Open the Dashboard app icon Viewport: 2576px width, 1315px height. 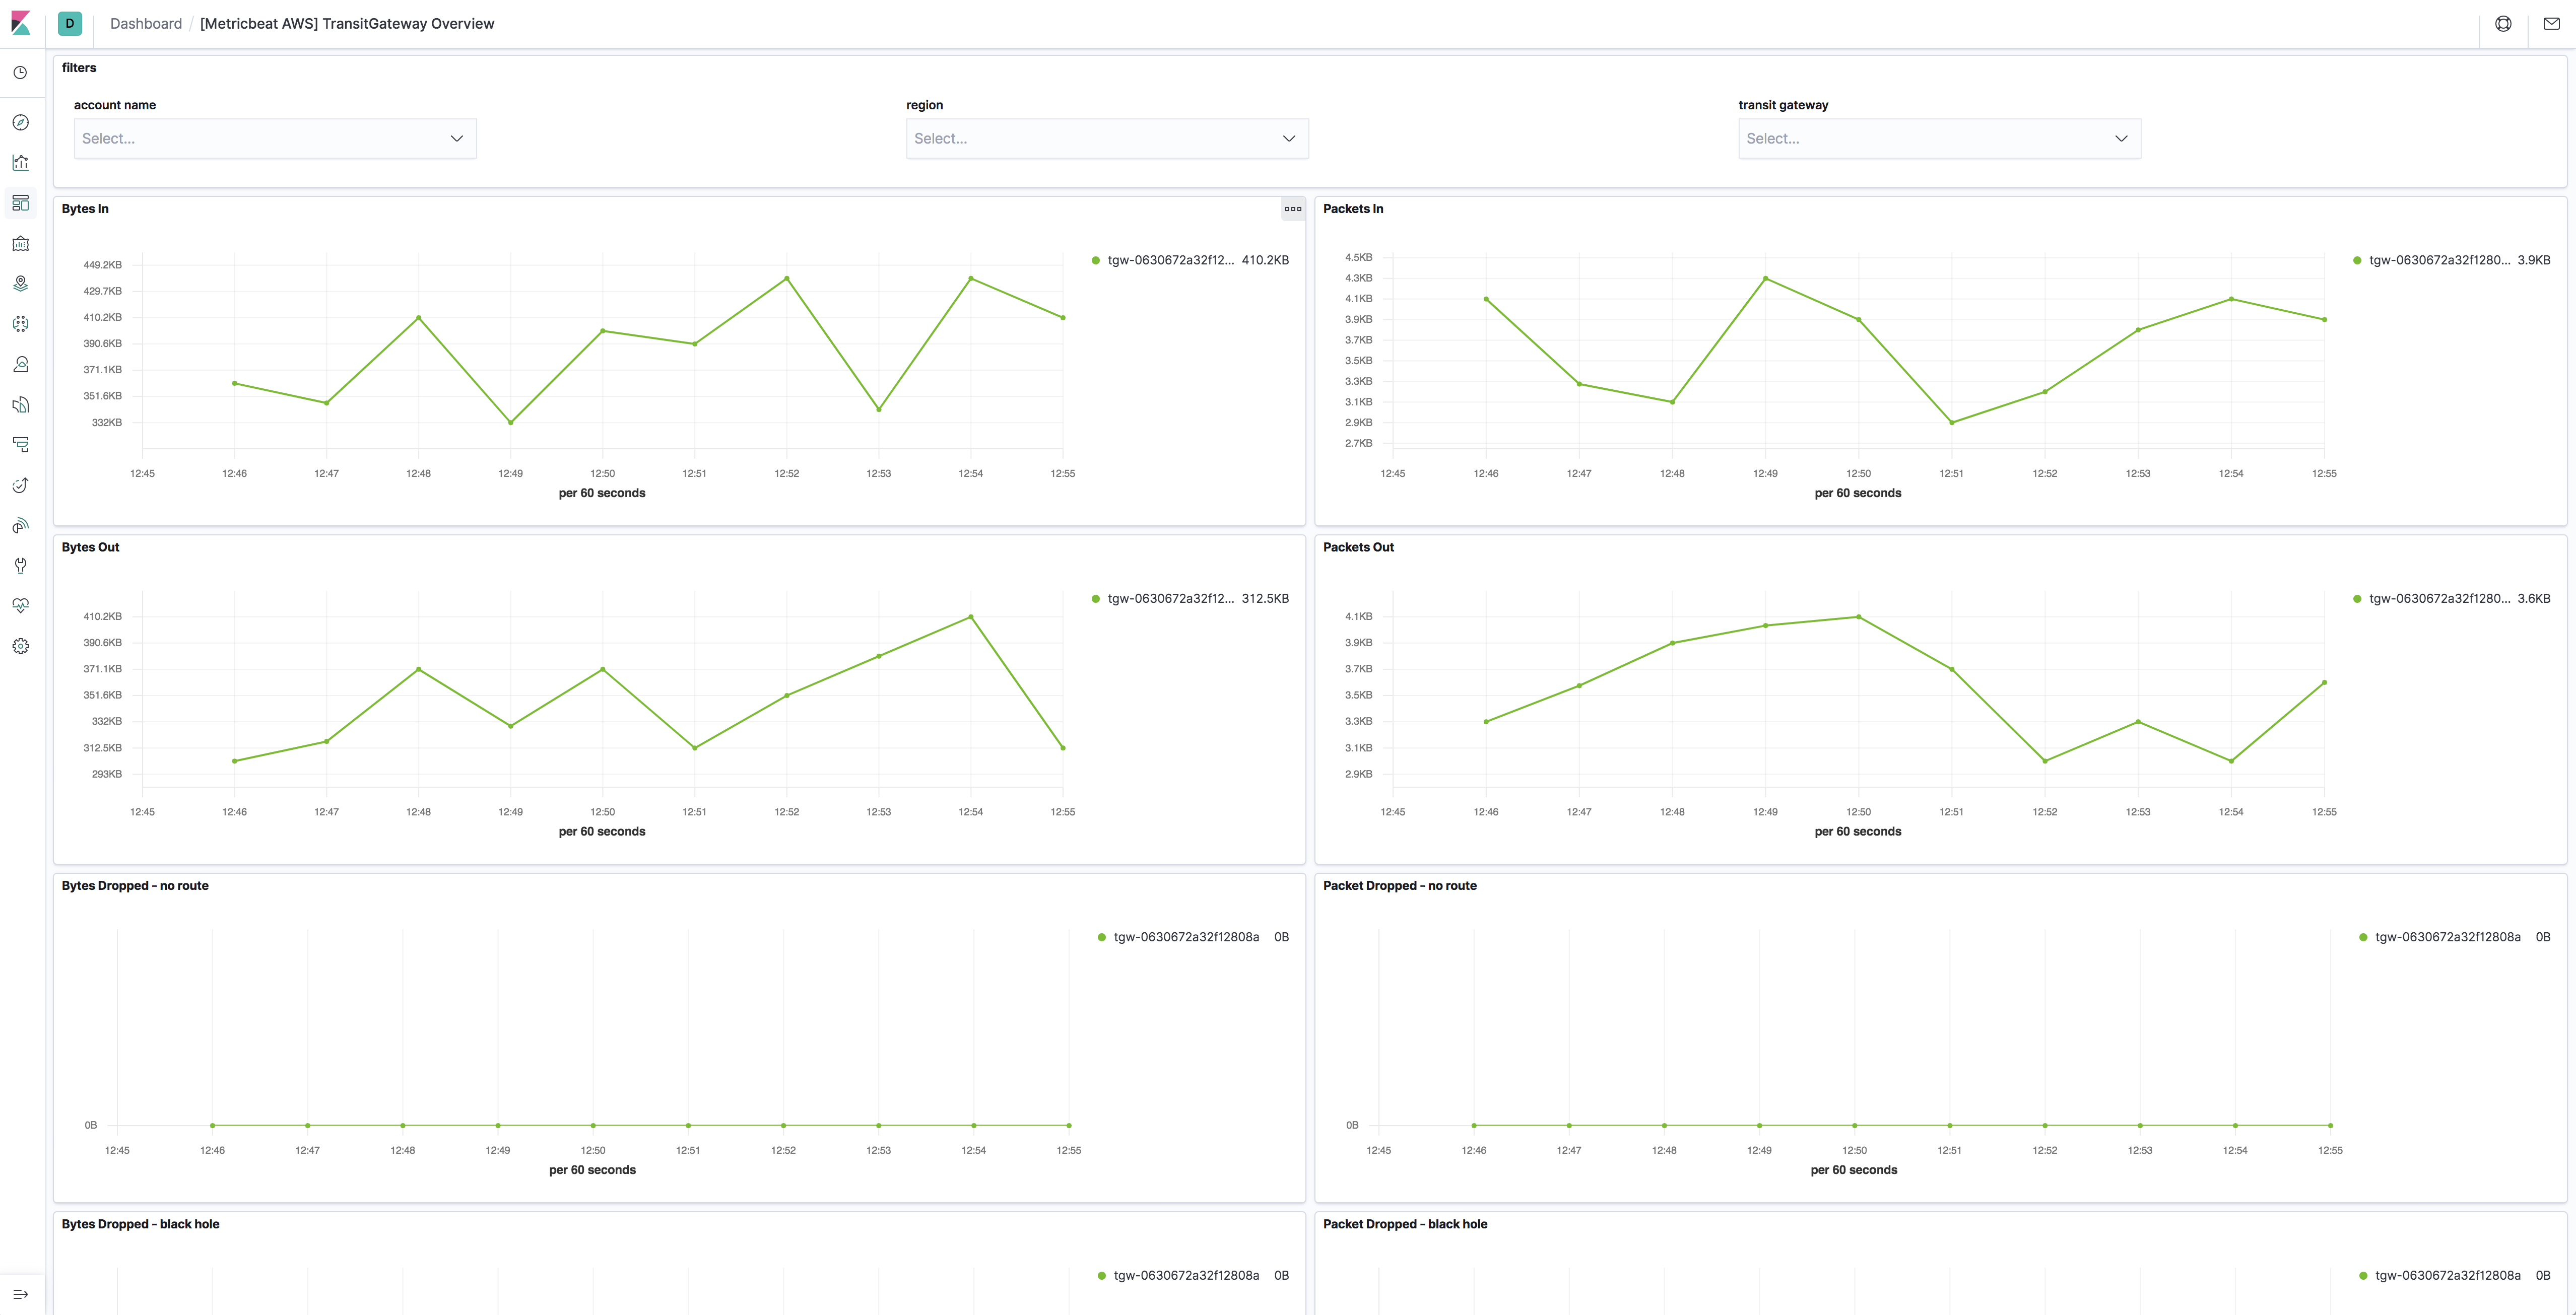pyautogui.click(x=20, y=203)
